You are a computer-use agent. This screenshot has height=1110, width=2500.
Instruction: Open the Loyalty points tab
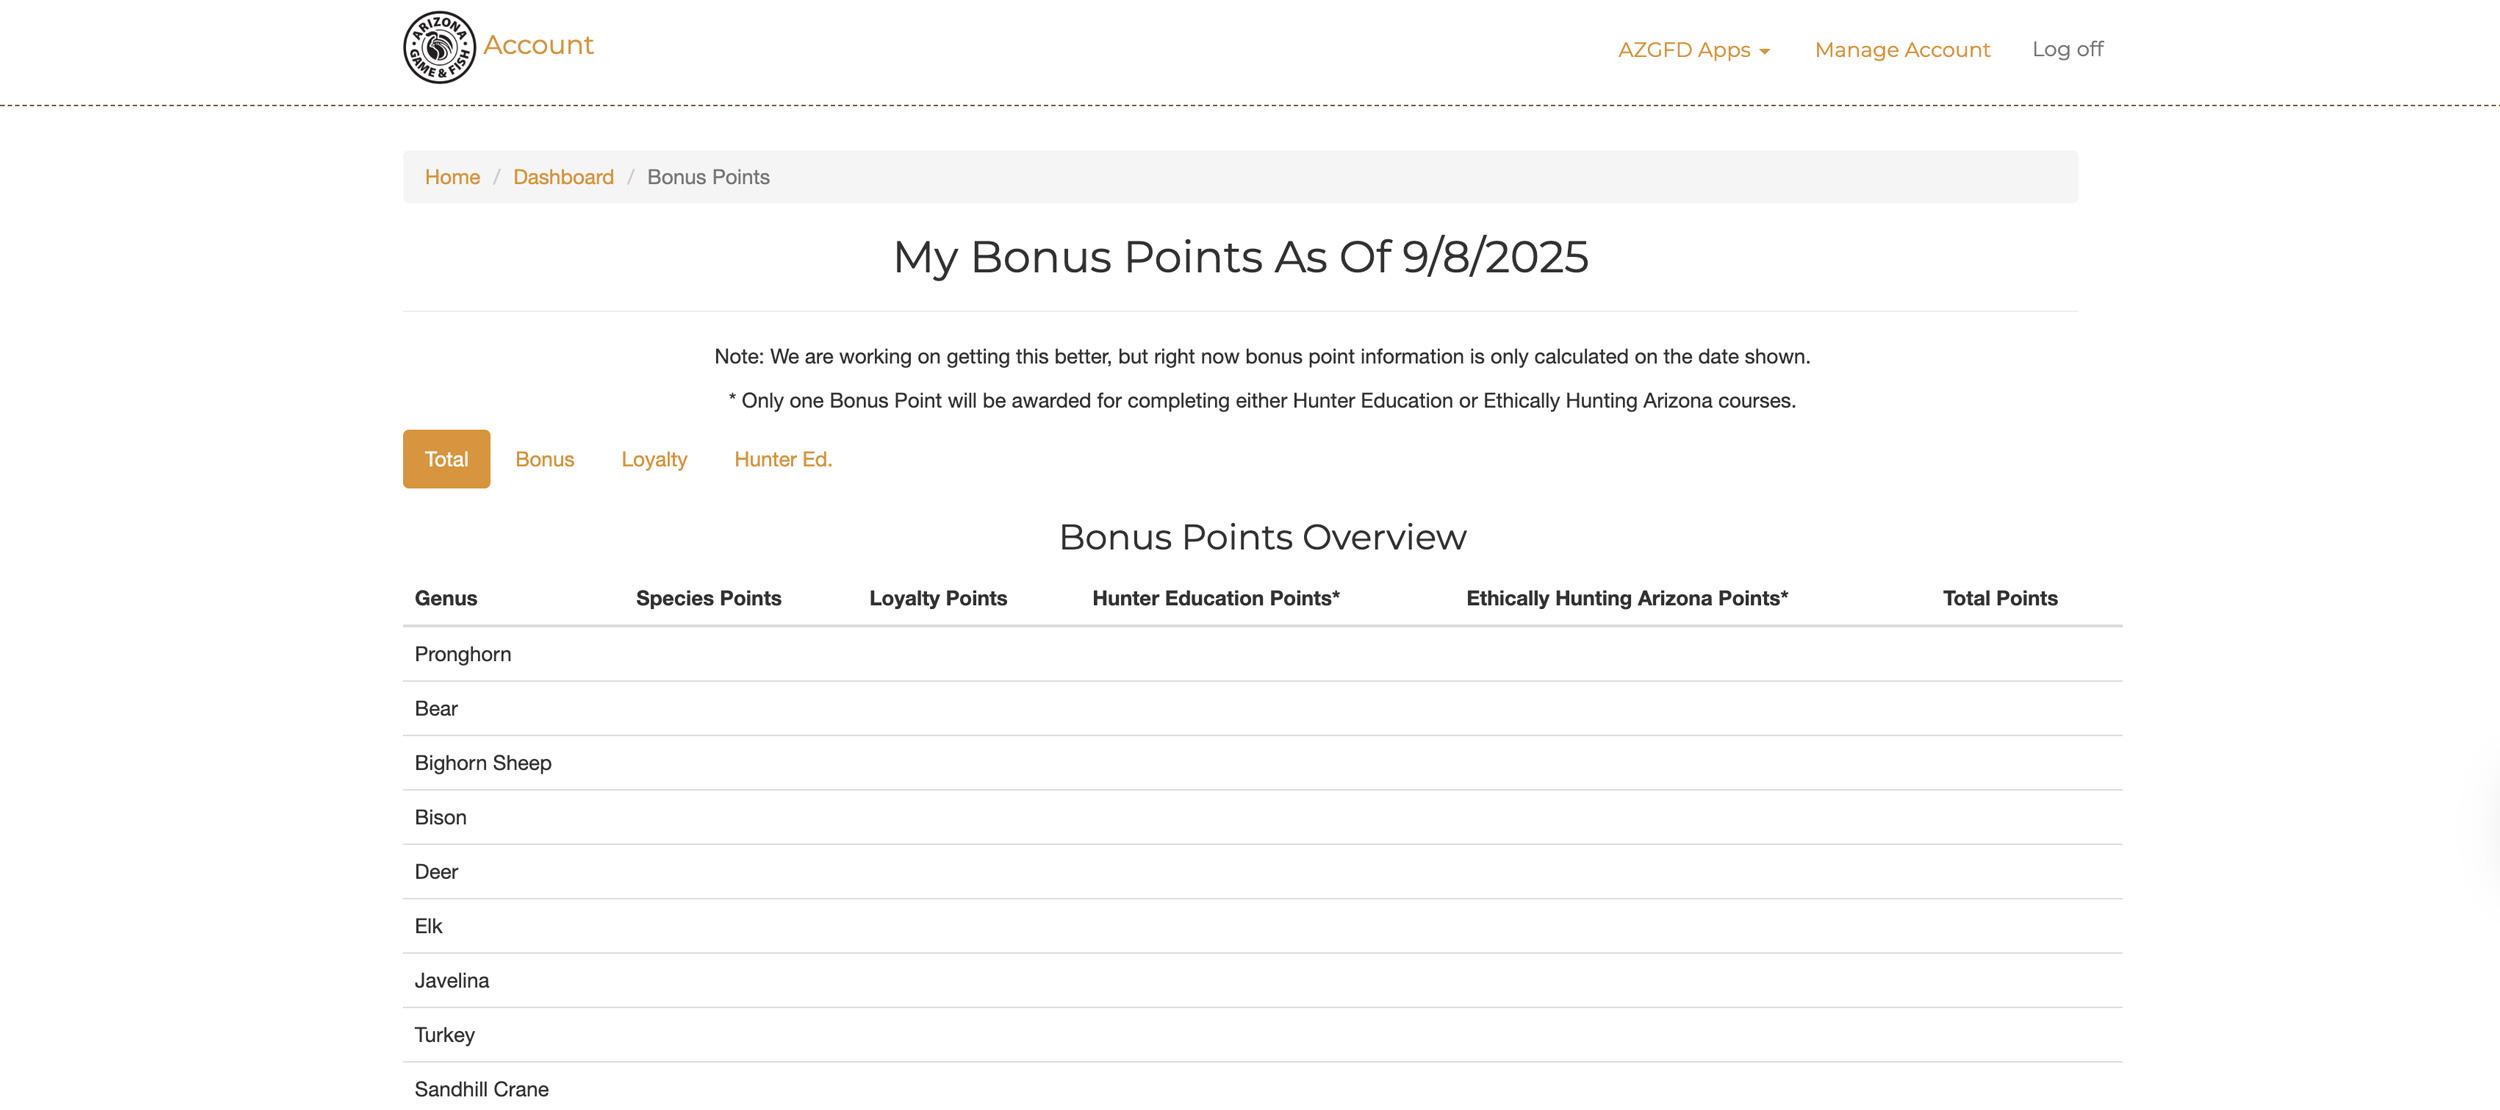tap(654, 458)
